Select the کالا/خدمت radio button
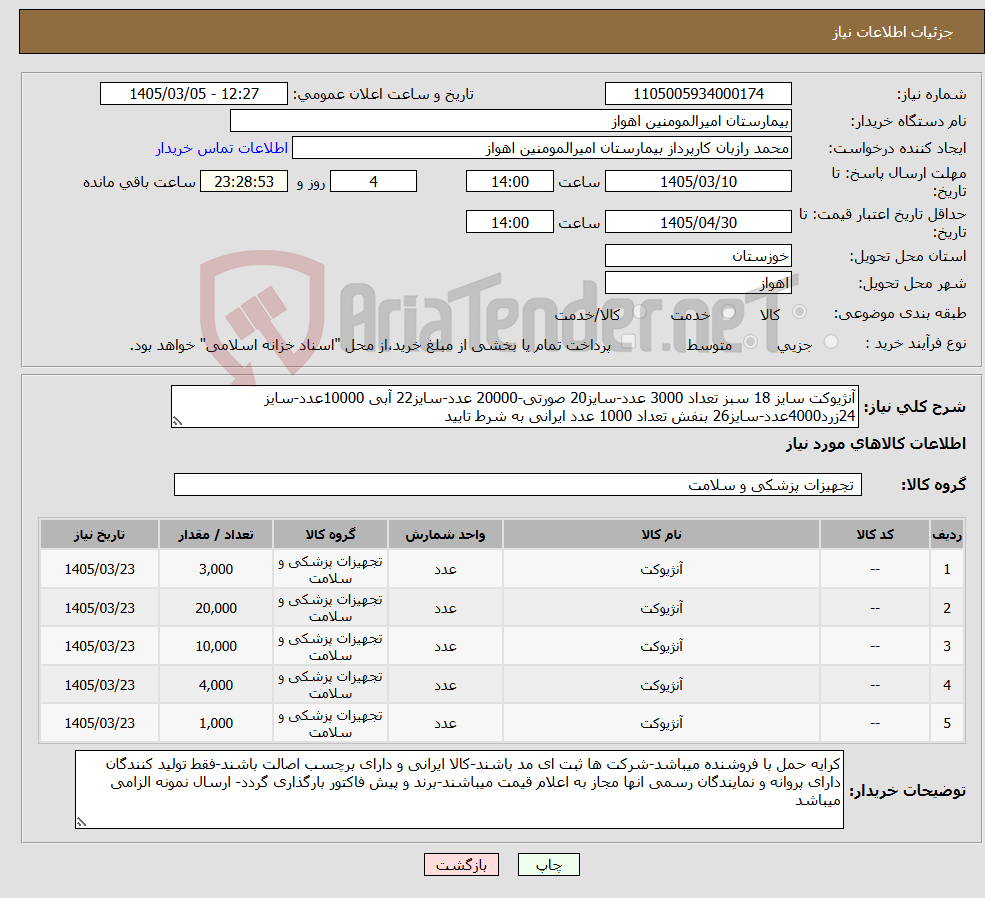This screenshot has height=898, width=985. 639,312
